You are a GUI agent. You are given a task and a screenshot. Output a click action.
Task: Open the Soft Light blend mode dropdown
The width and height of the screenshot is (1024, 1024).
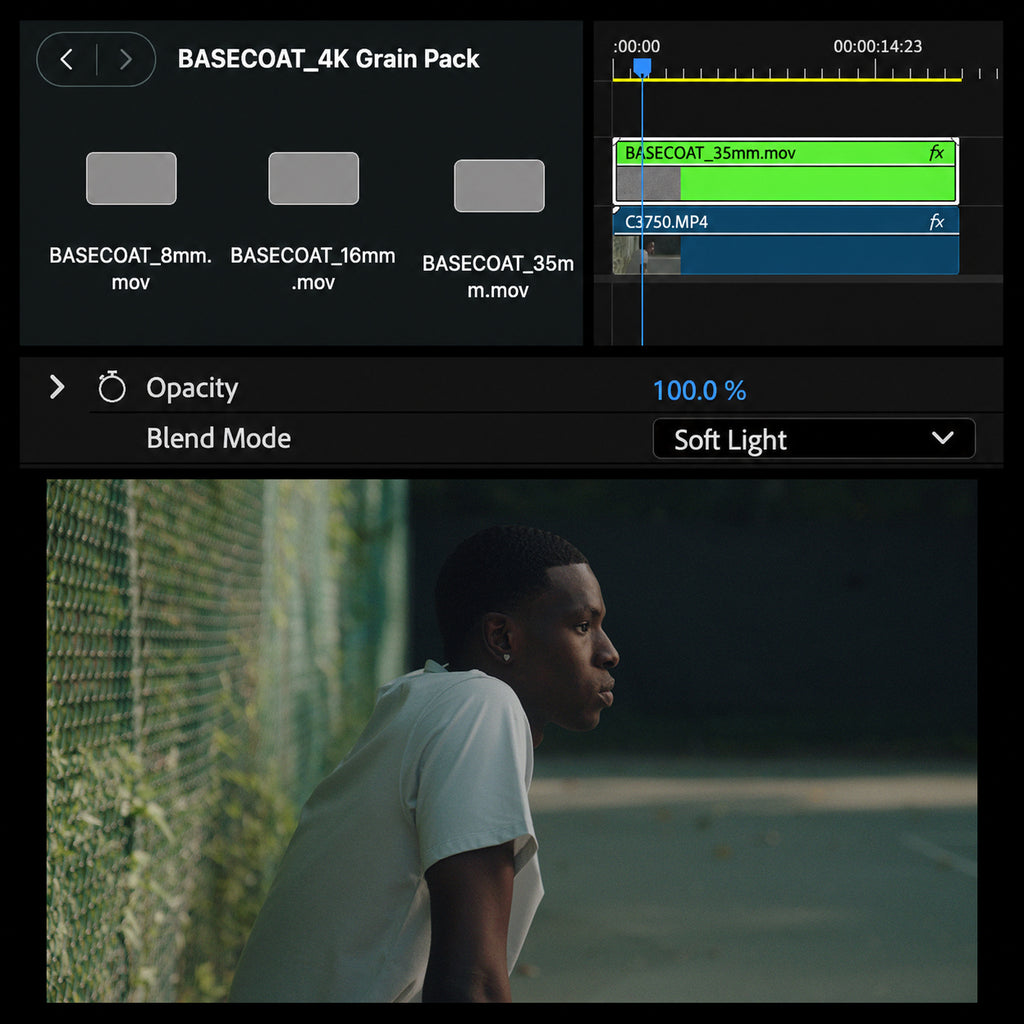(814, 439)
